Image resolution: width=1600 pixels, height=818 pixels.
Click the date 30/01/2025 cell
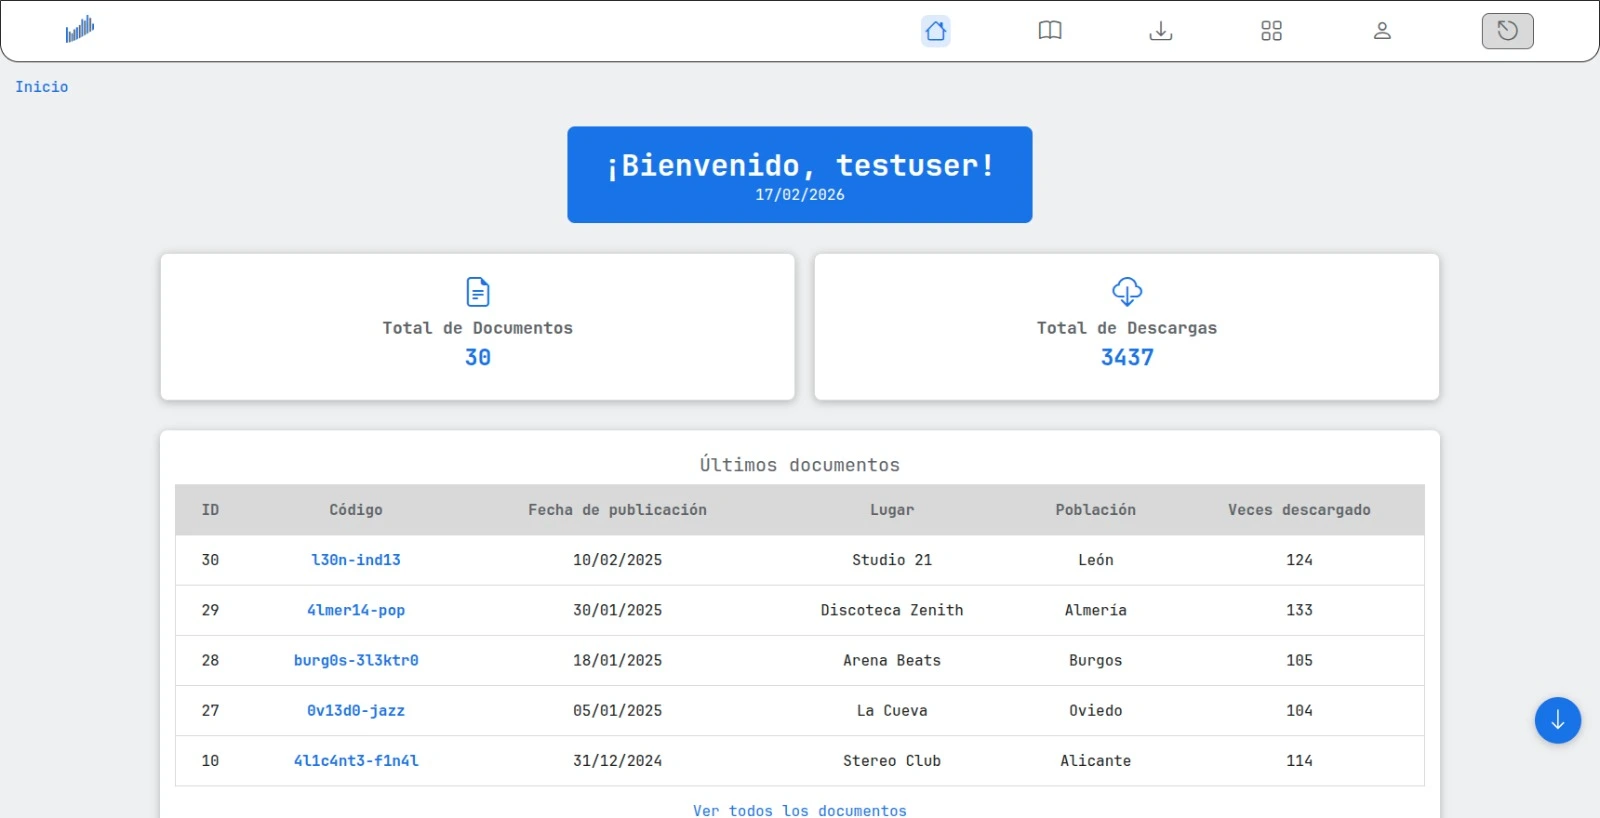(x=617, y=610)
